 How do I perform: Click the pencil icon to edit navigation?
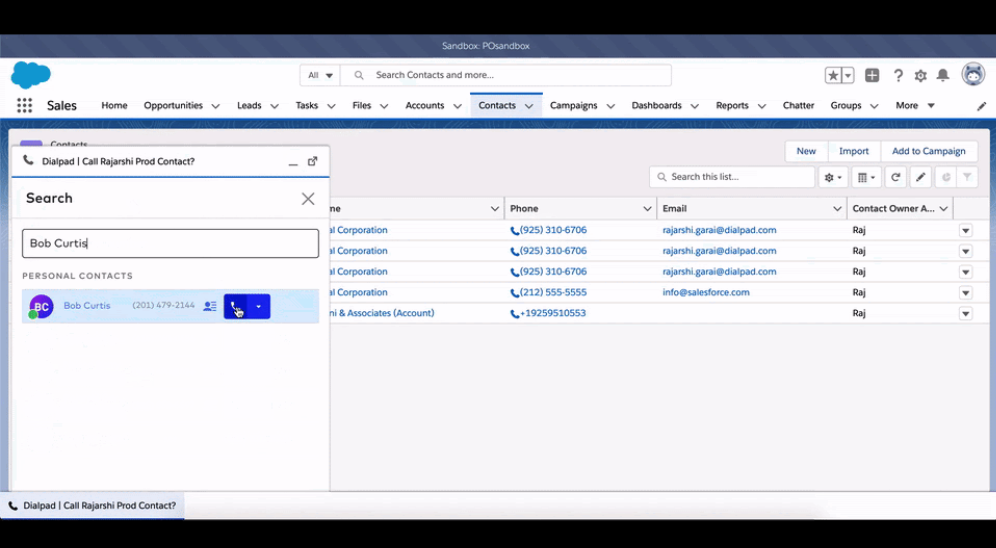coord(981,106)
